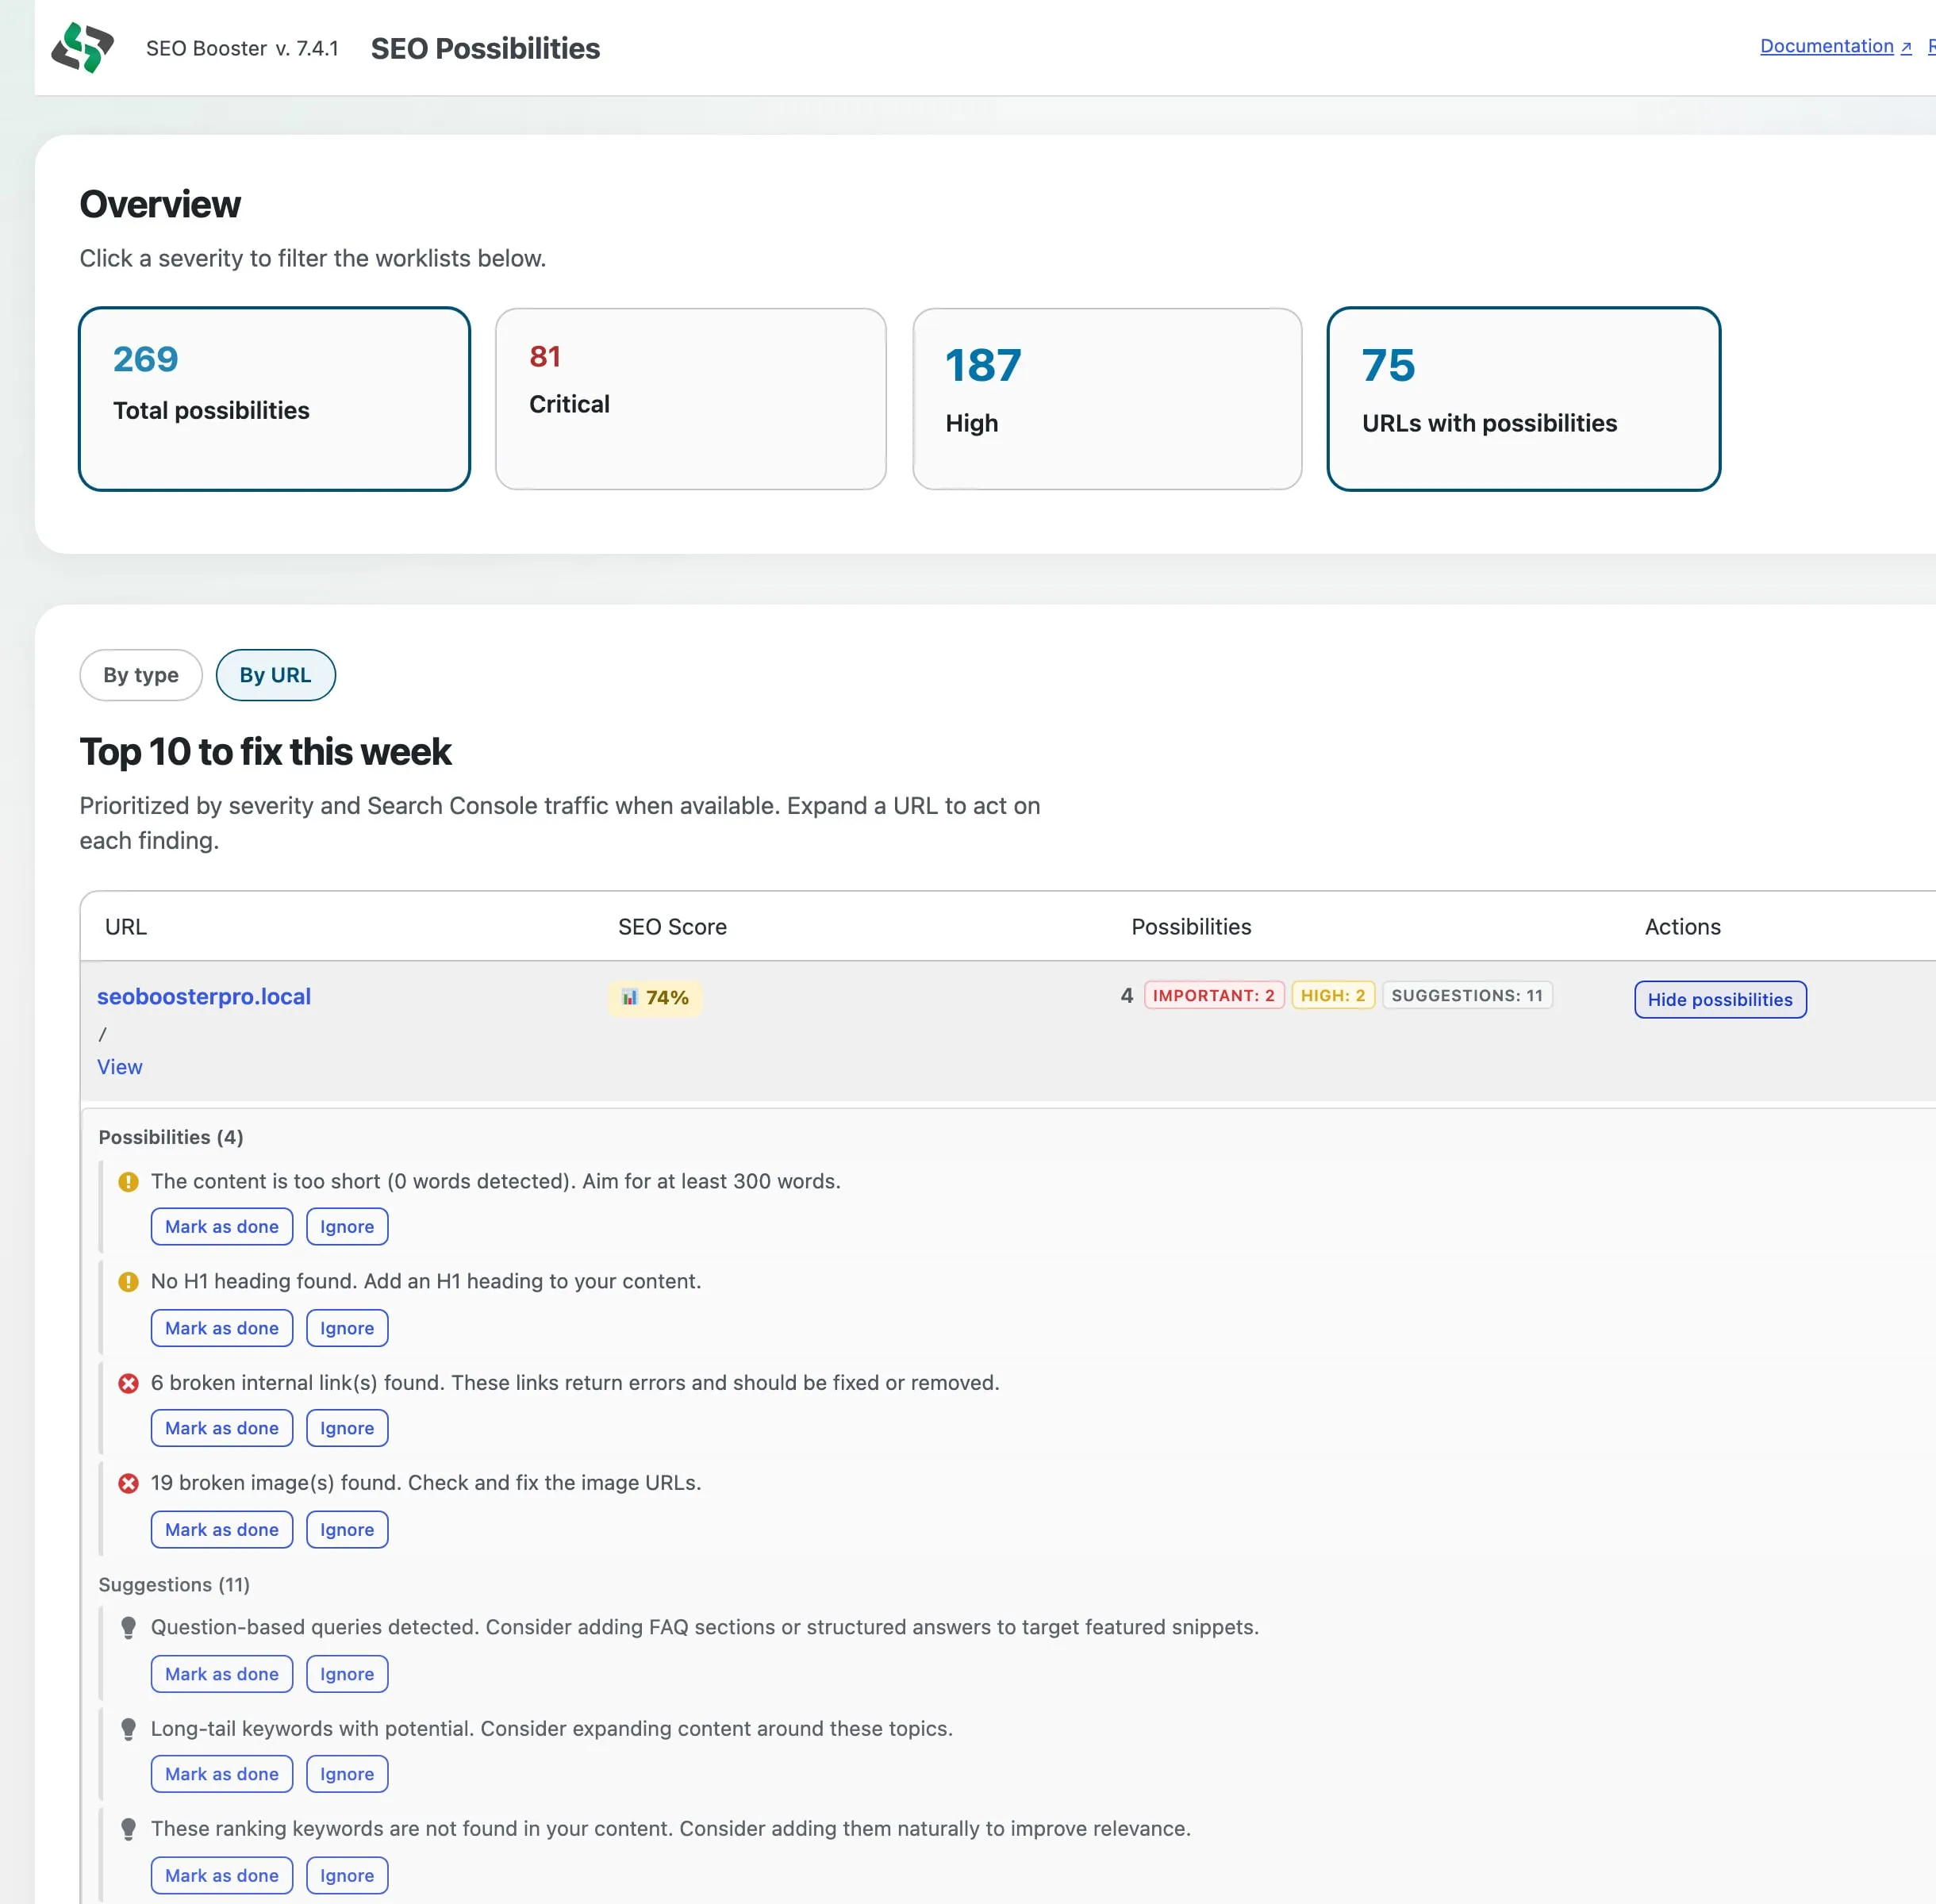Click red error icon beside broken images finding
Screen dimensions: 1936x1904
coord(128,1483)
